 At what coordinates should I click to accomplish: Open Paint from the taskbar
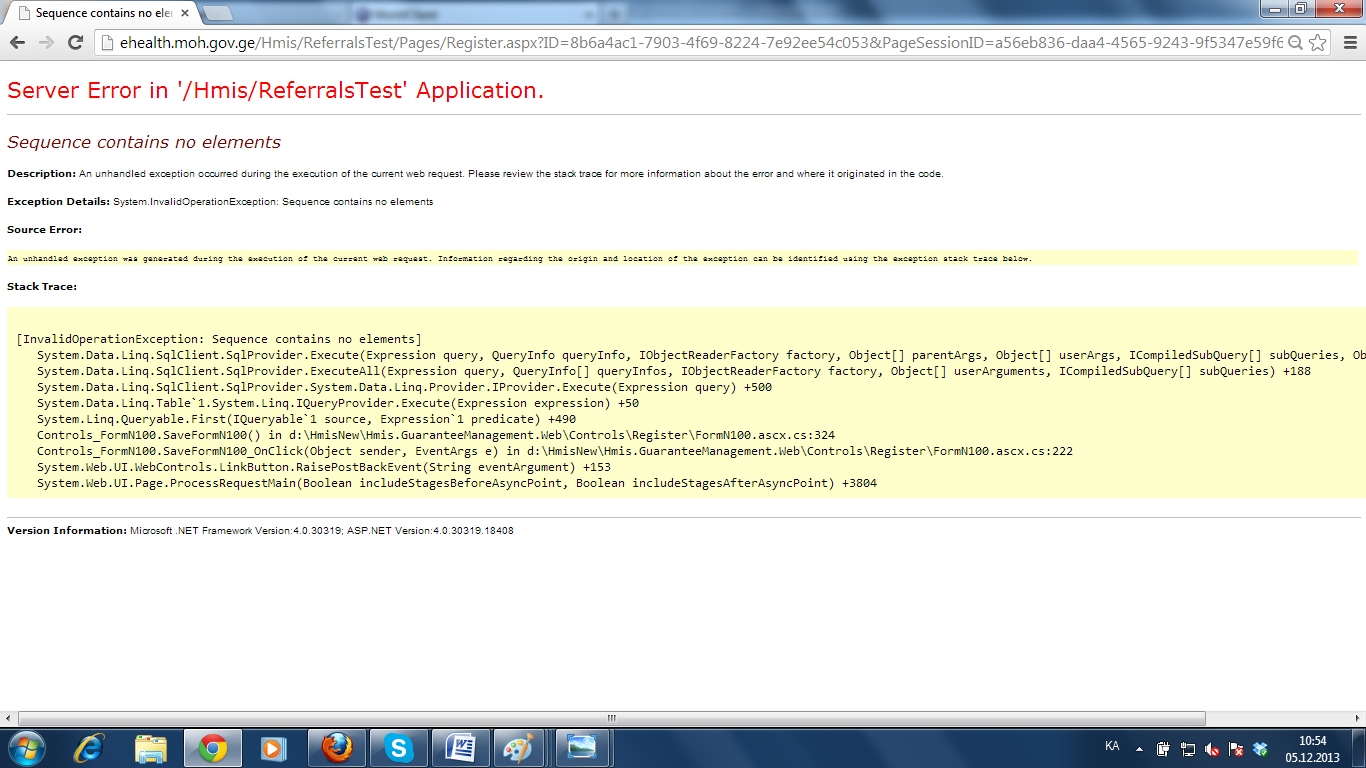[521, 748]
